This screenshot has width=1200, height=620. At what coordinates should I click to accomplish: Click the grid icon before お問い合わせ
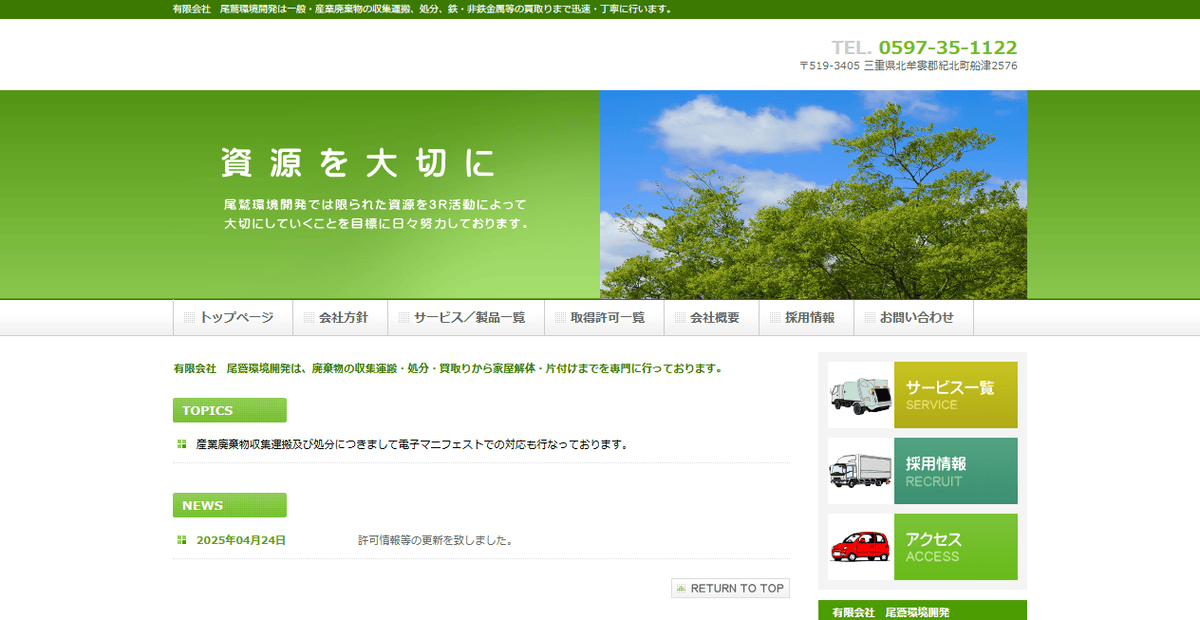click(x=869, y=316)
